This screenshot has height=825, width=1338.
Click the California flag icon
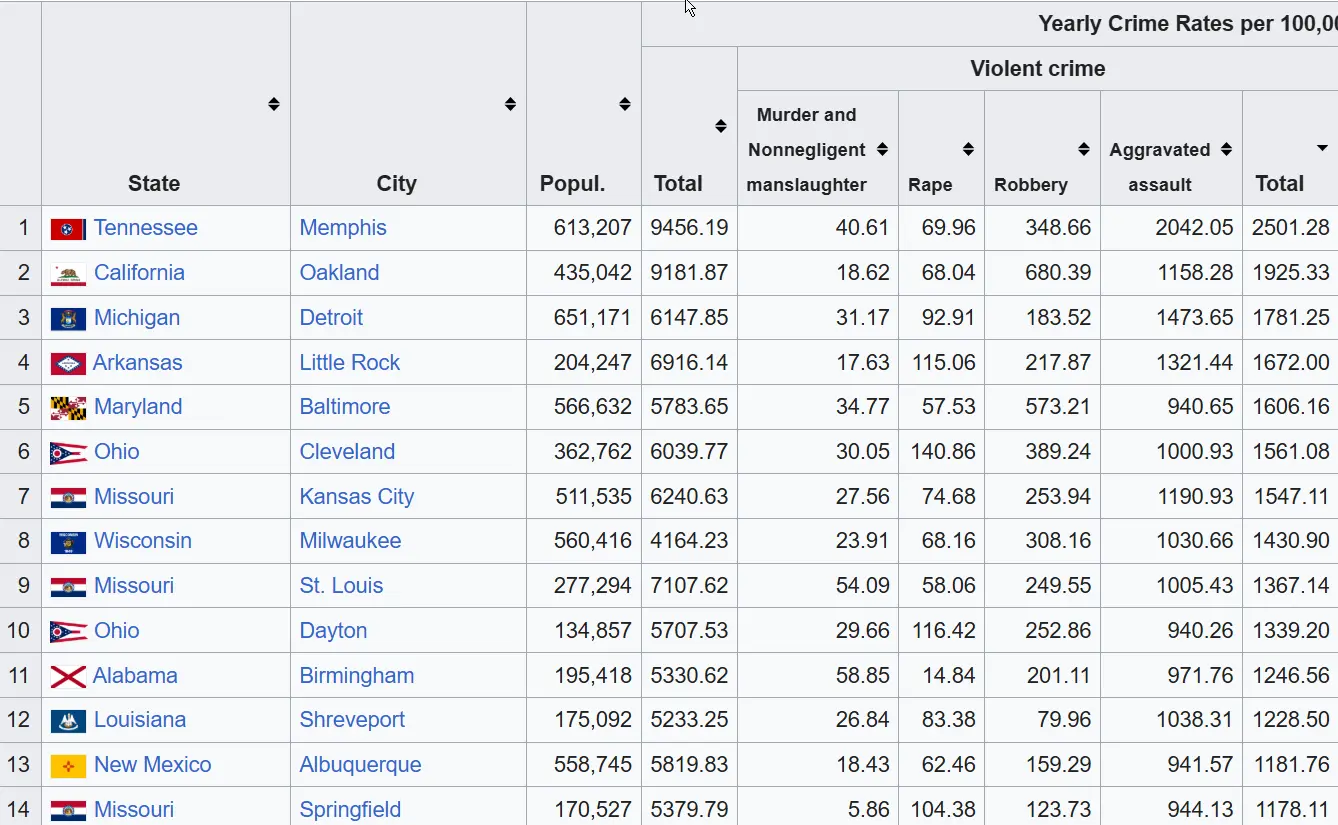click(x=68, y=274)
